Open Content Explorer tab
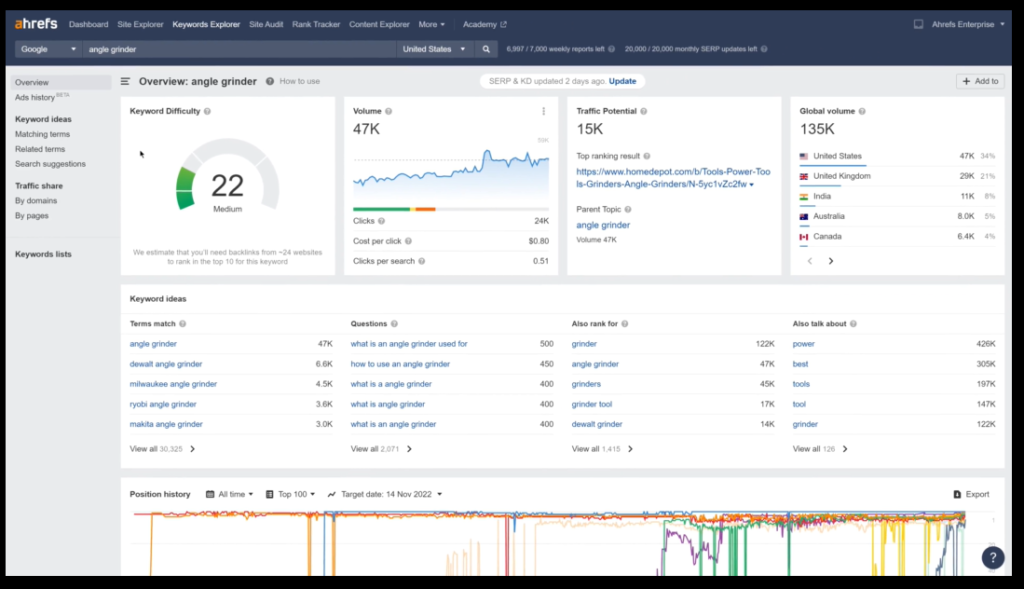This screenshot has height=589, width=1024. tap(379, 25)
